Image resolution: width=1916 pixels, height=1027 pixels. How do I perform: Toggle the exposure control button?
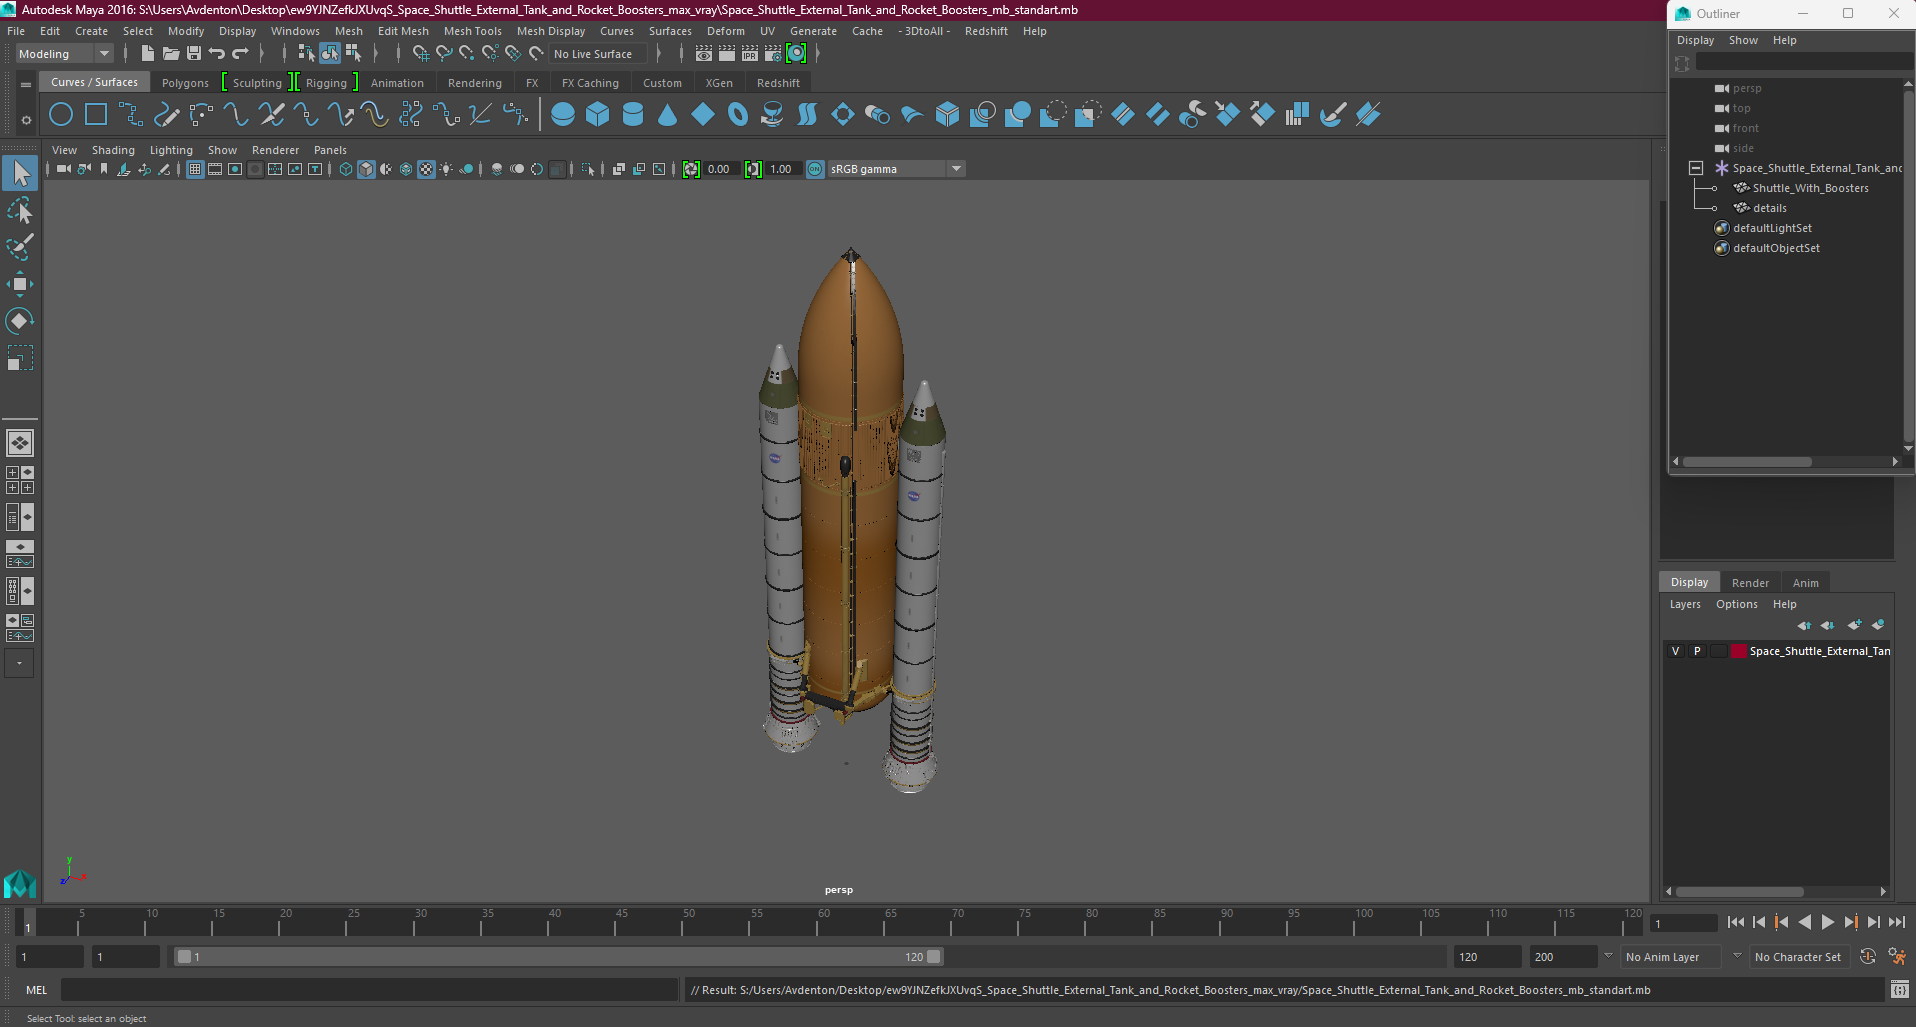coord(691,169)
